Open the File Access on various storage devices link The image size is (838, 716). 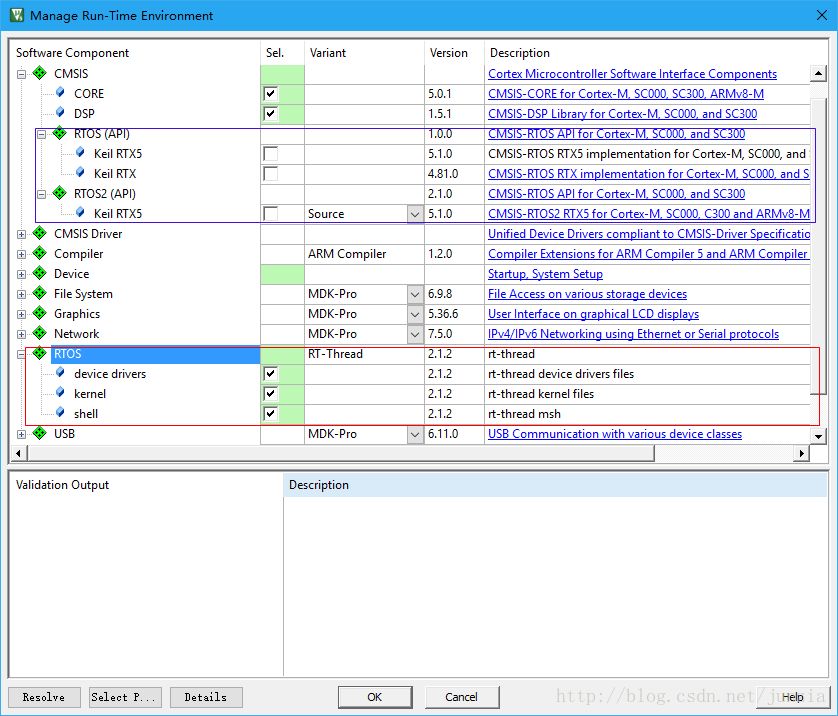point(587,294)
